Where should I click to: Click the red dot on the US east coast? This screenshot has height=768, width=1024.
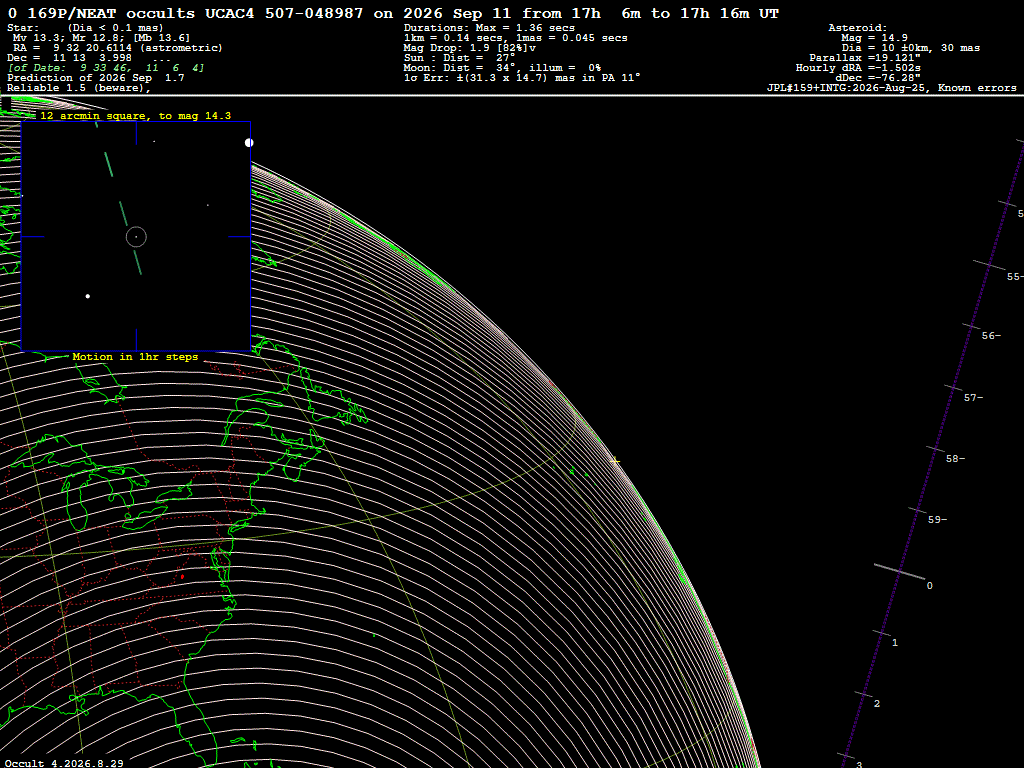(x=182, y=577)
